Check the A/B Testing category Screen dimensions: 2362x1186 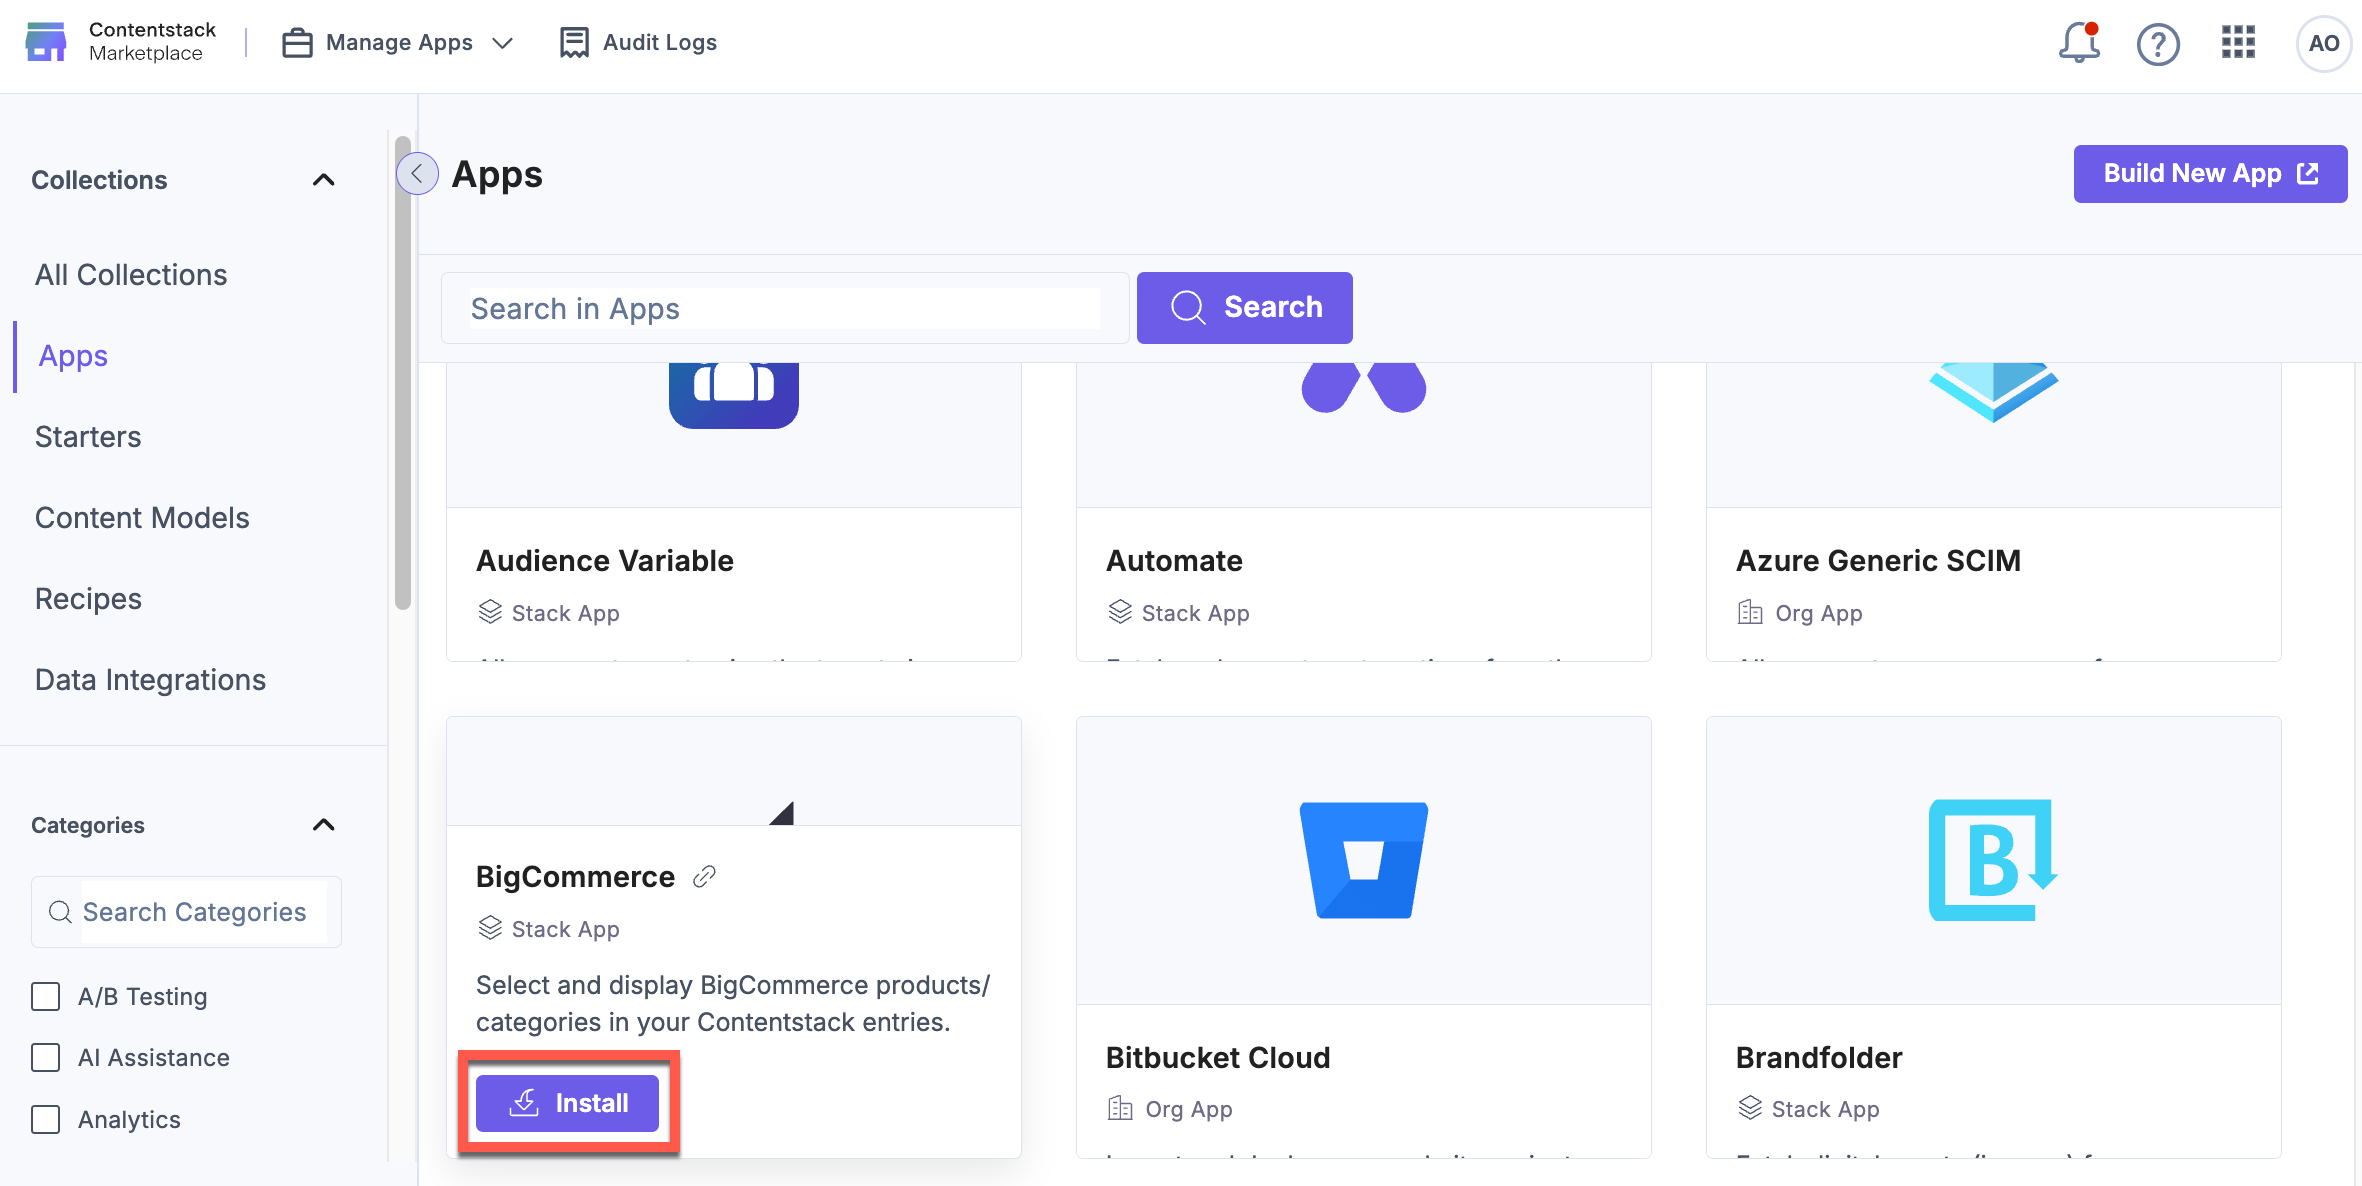click(46, 997)
